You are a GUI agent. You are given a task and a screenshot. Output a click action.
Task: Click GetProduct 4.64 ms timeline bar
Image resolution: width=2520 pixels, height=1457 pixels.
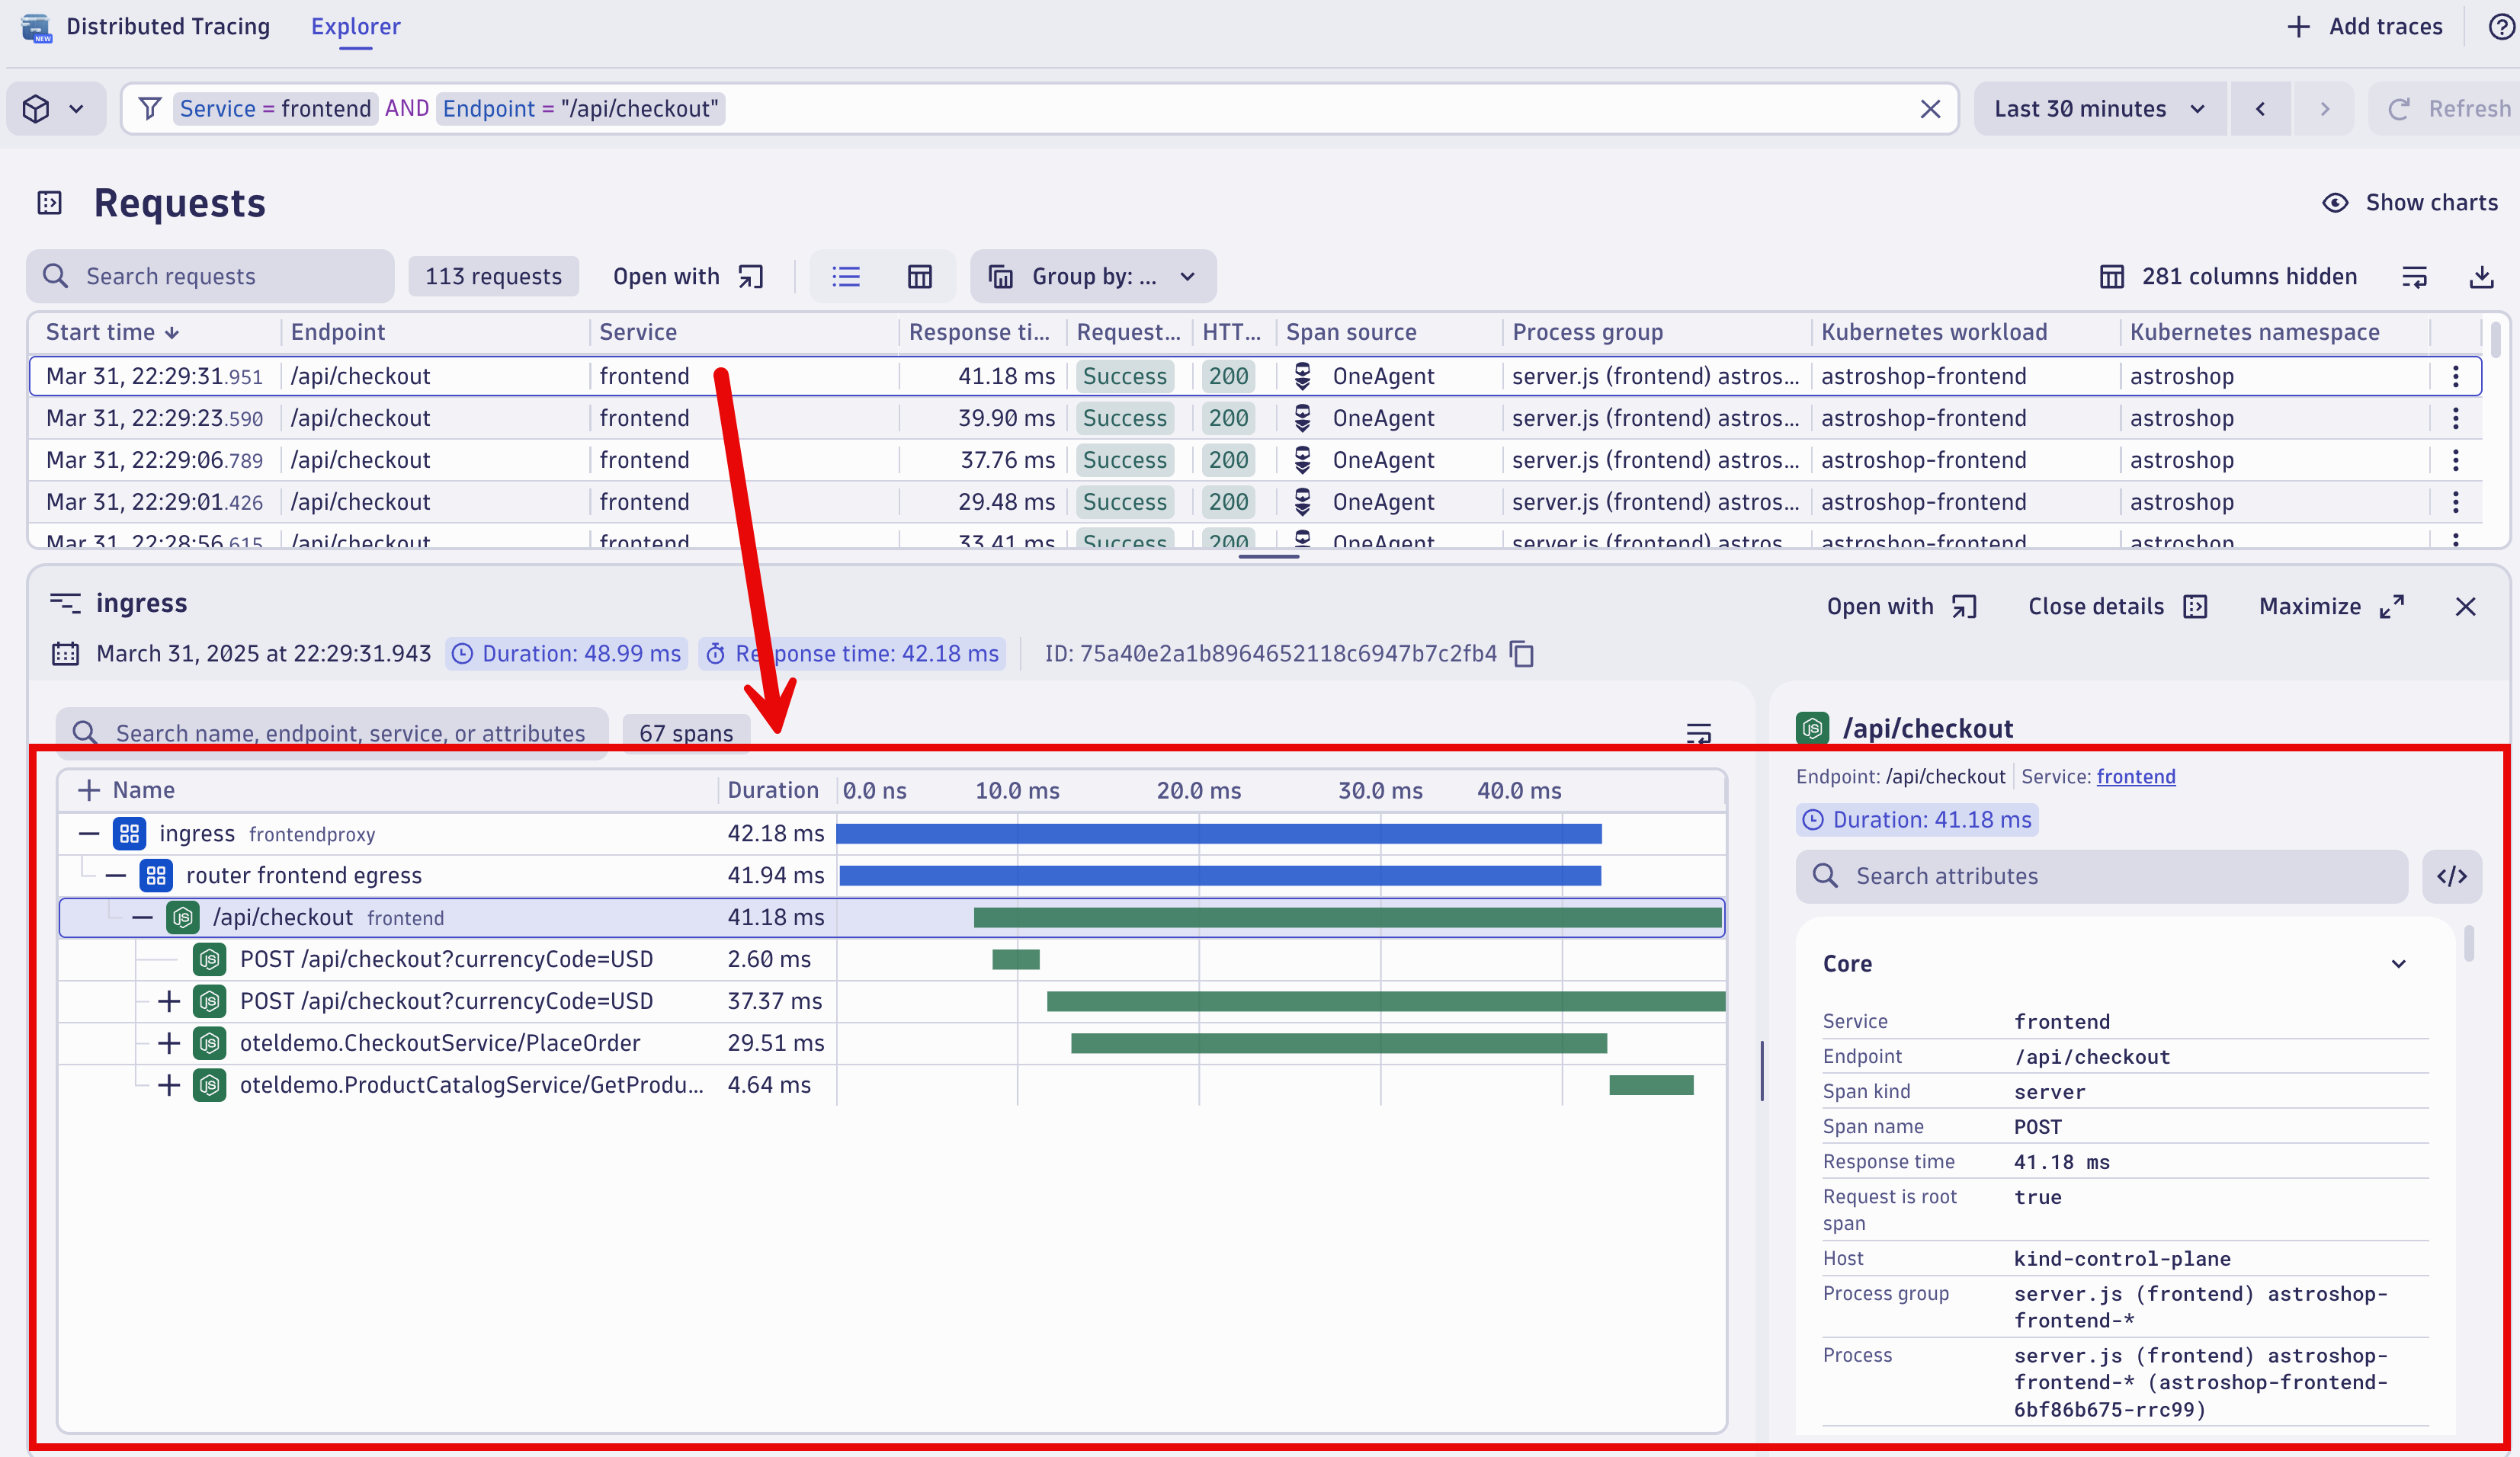point(1651,1085)
